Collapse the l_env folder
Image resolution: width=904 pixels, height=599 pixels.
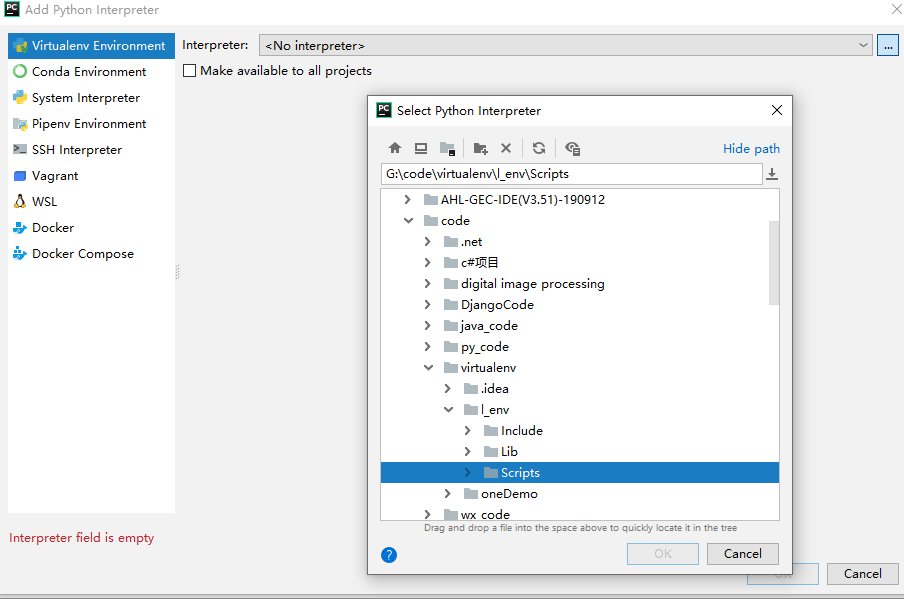[x=449, y=409]
